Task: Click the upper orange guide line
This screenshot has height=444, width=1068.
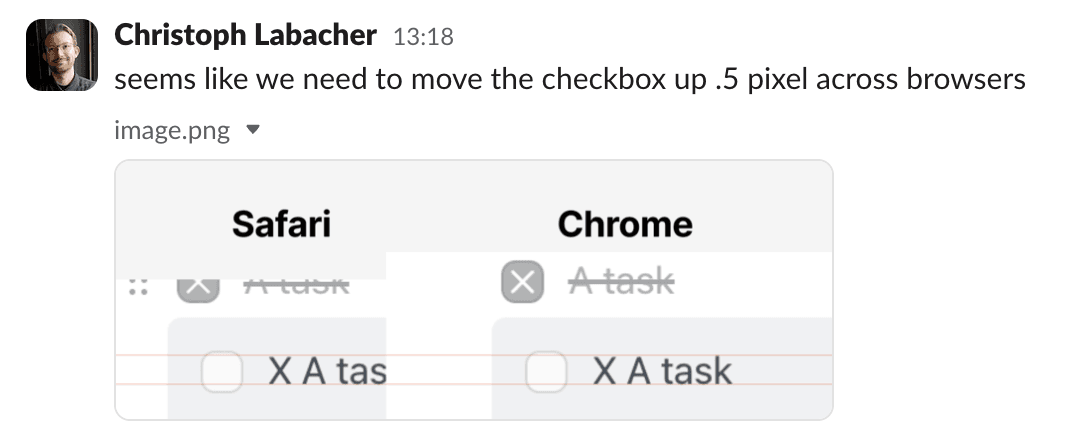Action: [473, 355]
